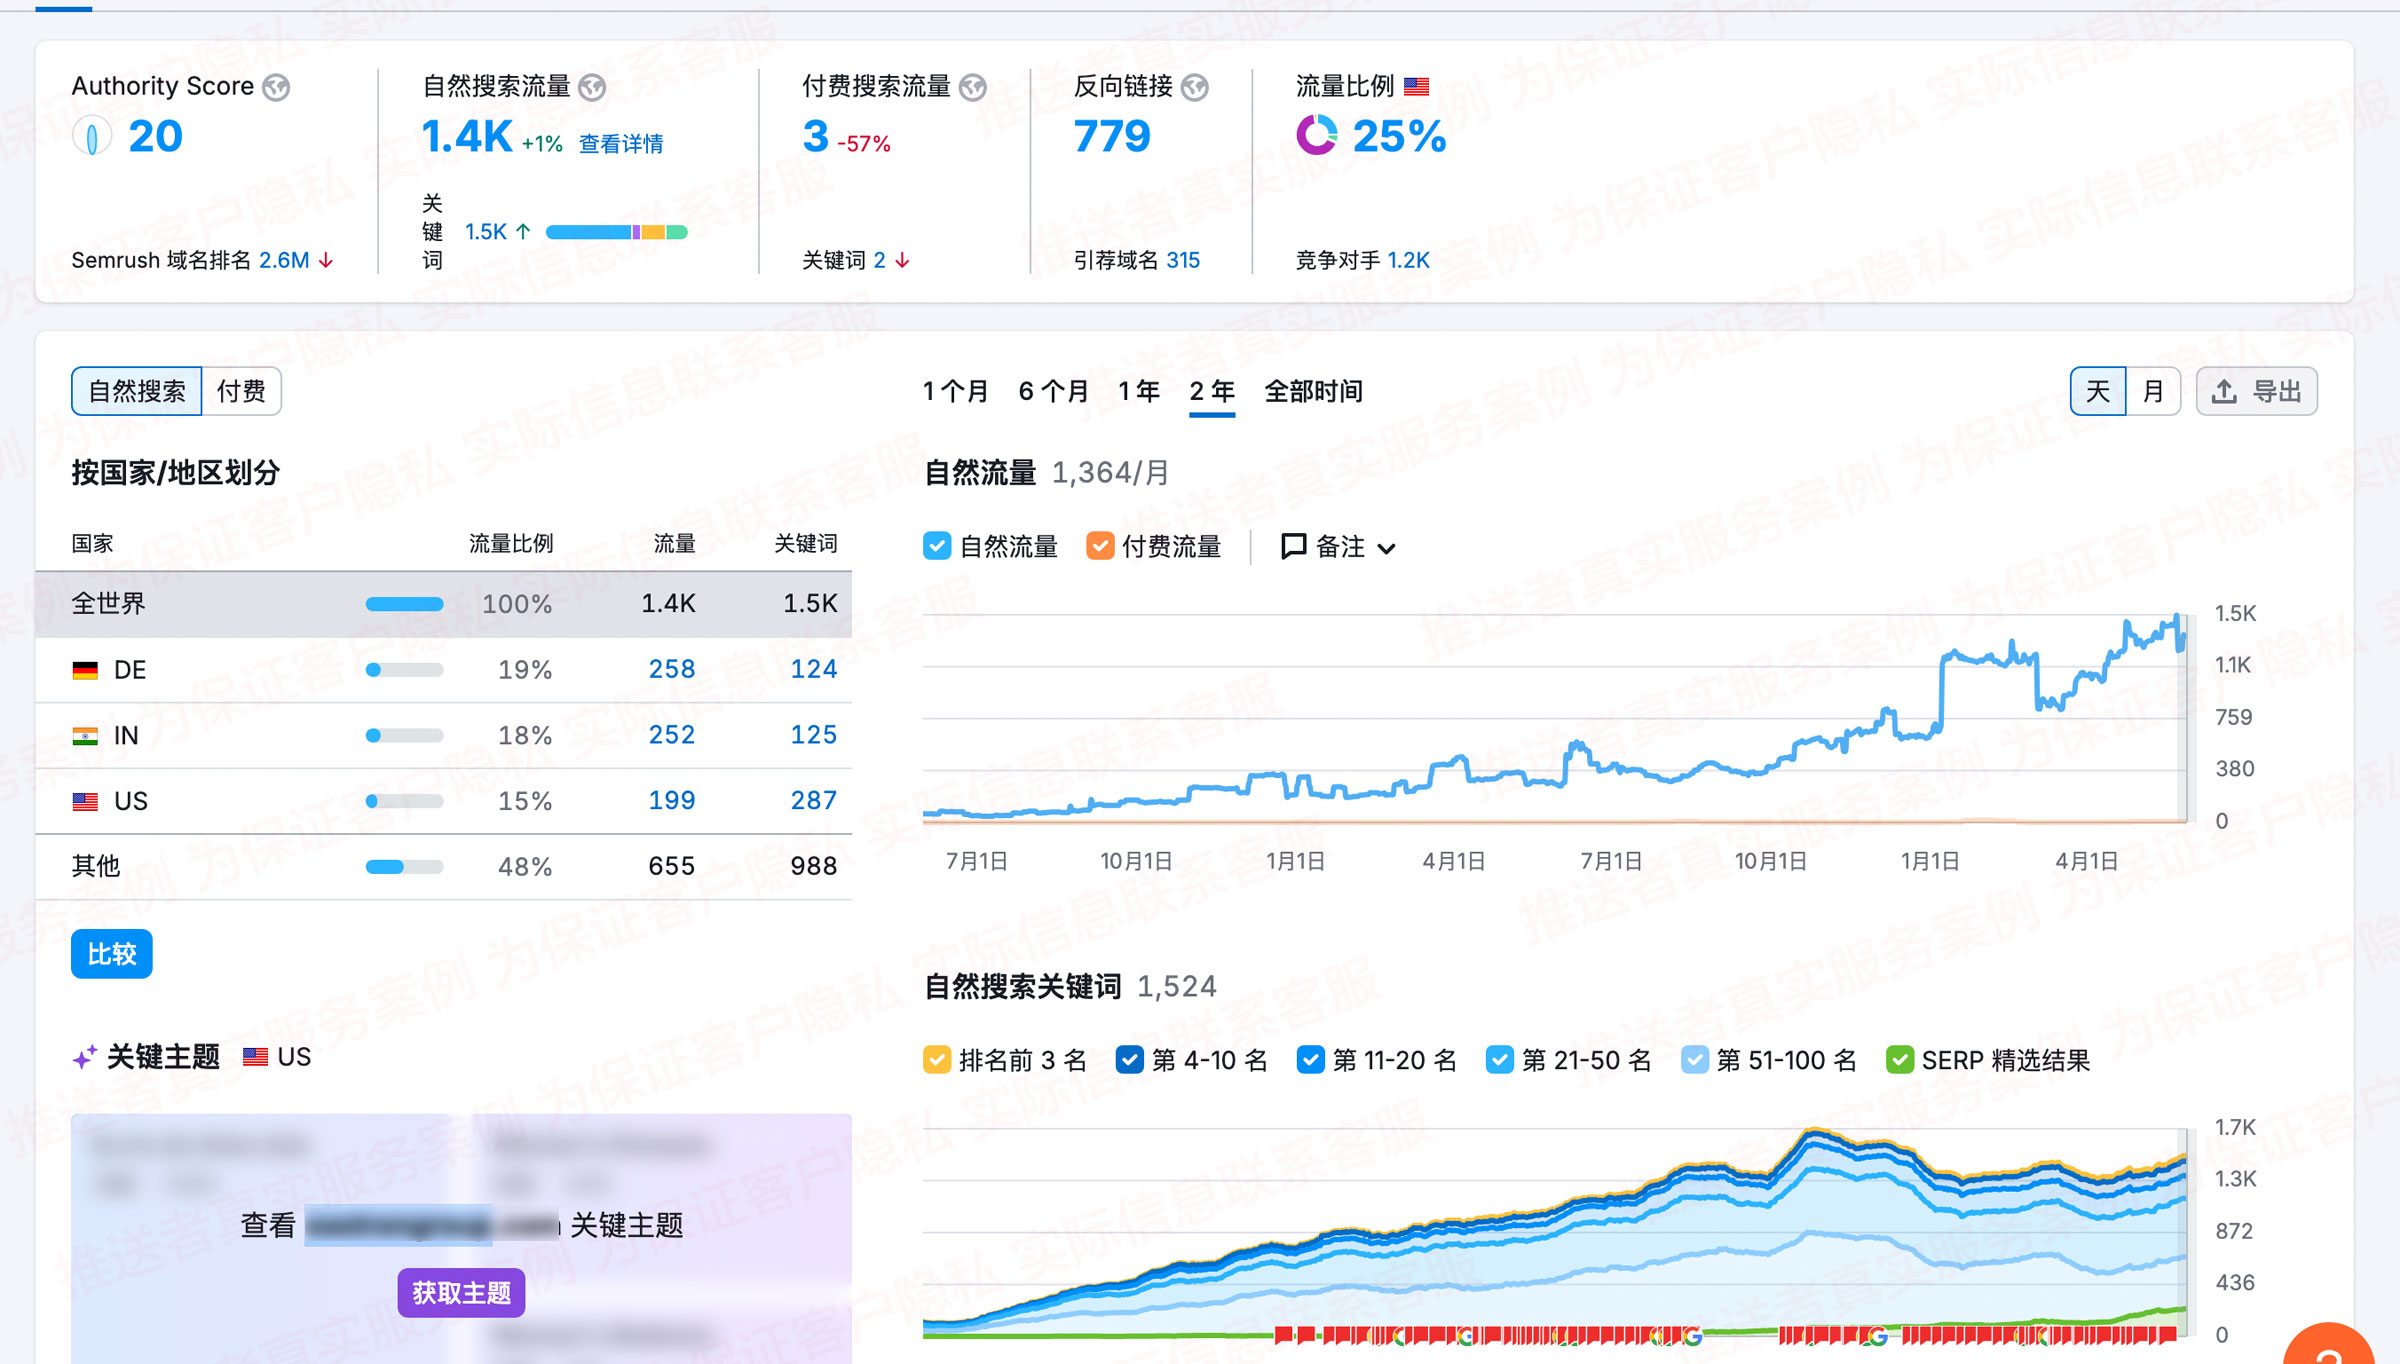This screenshot has height=1364, width=2400.
Task: Sort by the 流量比例 column header
Action: pyautogui.click(x=511, y=544)
